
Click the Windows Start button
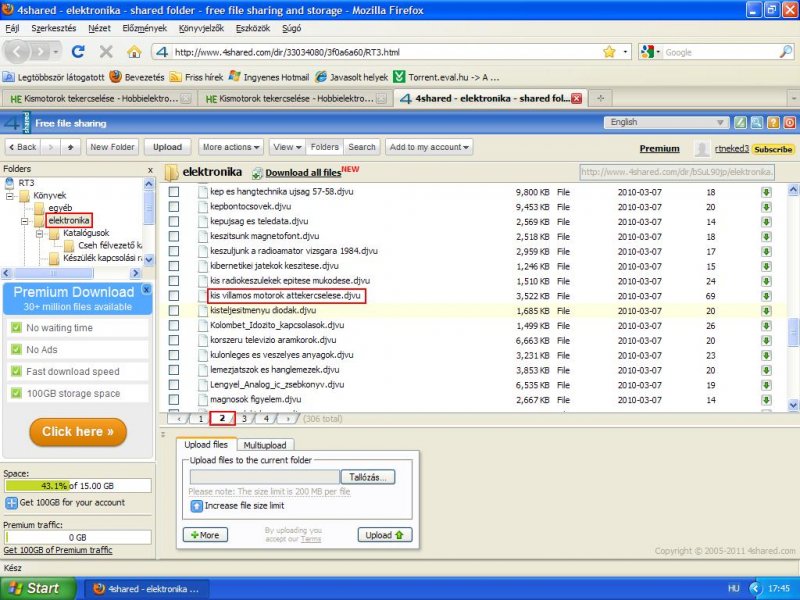click(38, 588)
